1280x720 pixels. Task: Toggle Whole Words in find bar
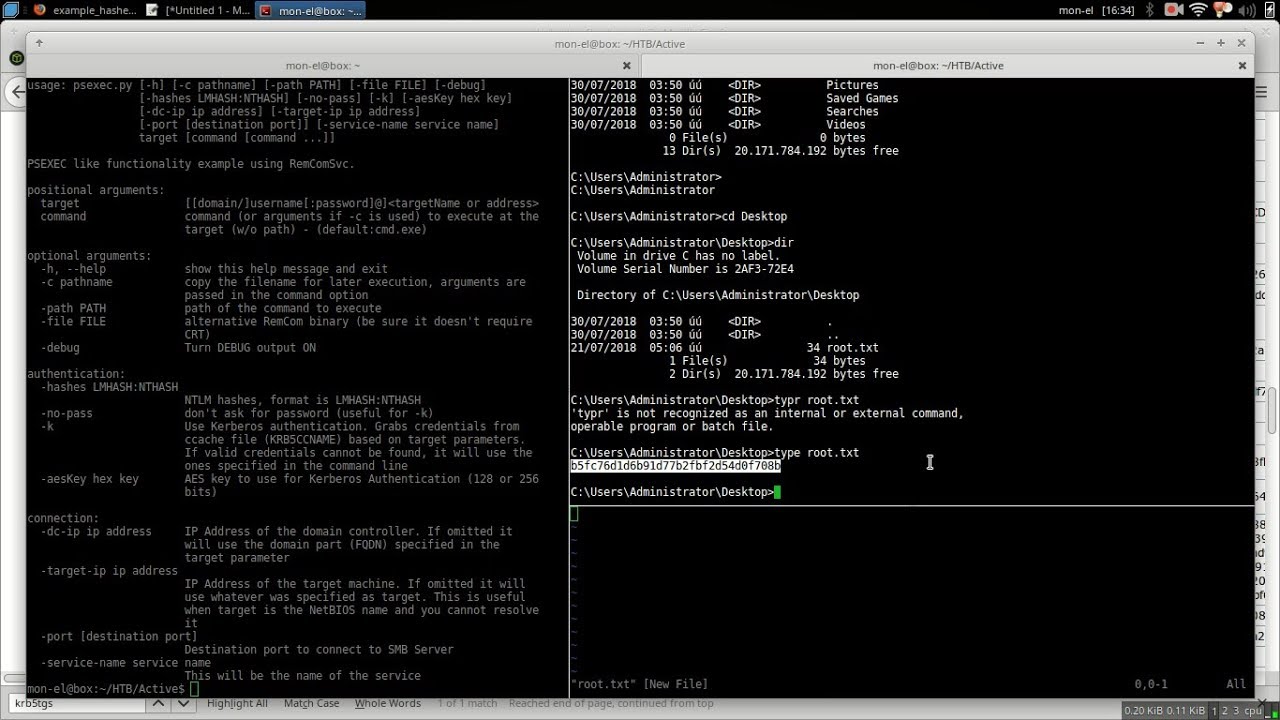click(388, 704)
